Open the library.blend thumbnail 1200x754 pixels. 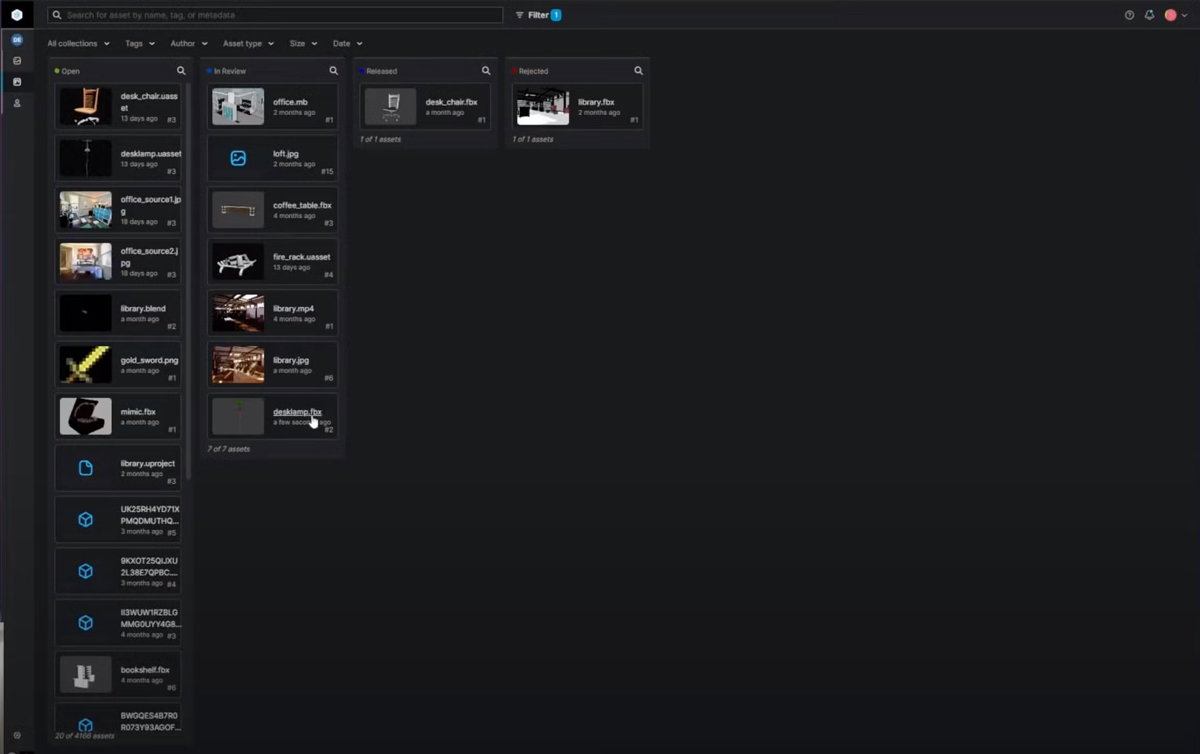coord(86,313)
